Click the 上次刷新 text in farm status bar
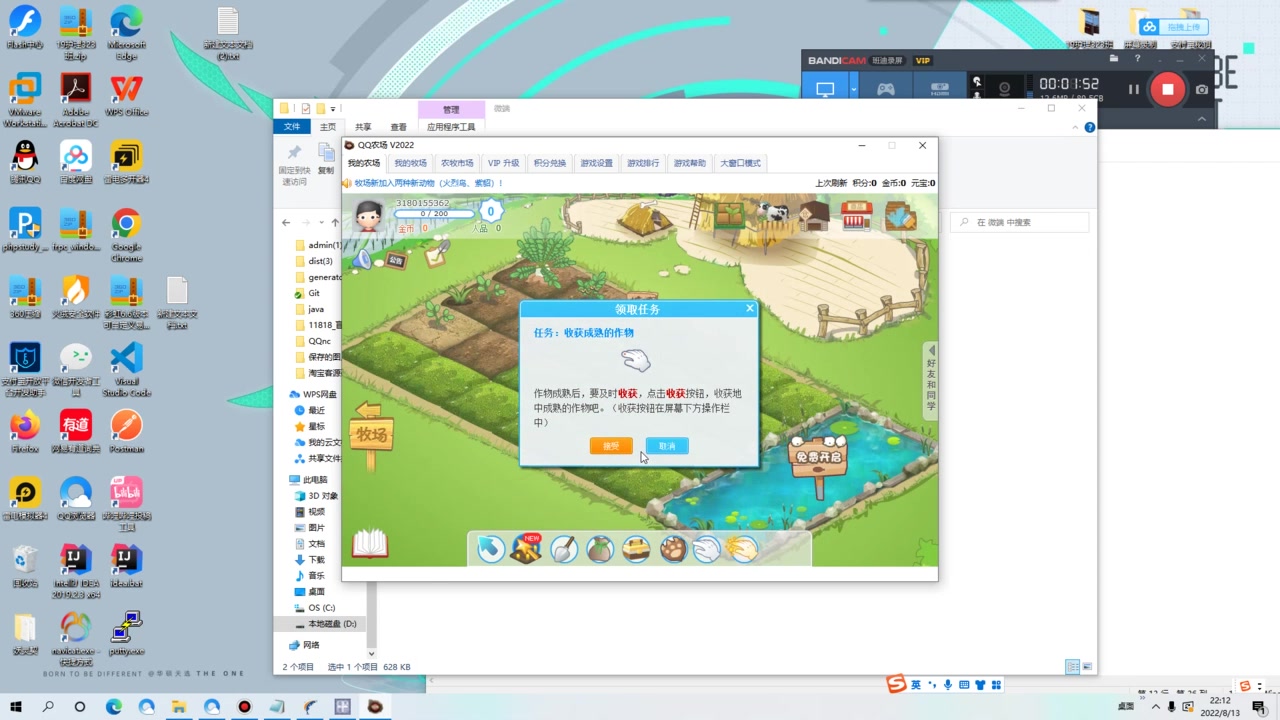Viewport: 1280px width, 720px height. [831, 183]
